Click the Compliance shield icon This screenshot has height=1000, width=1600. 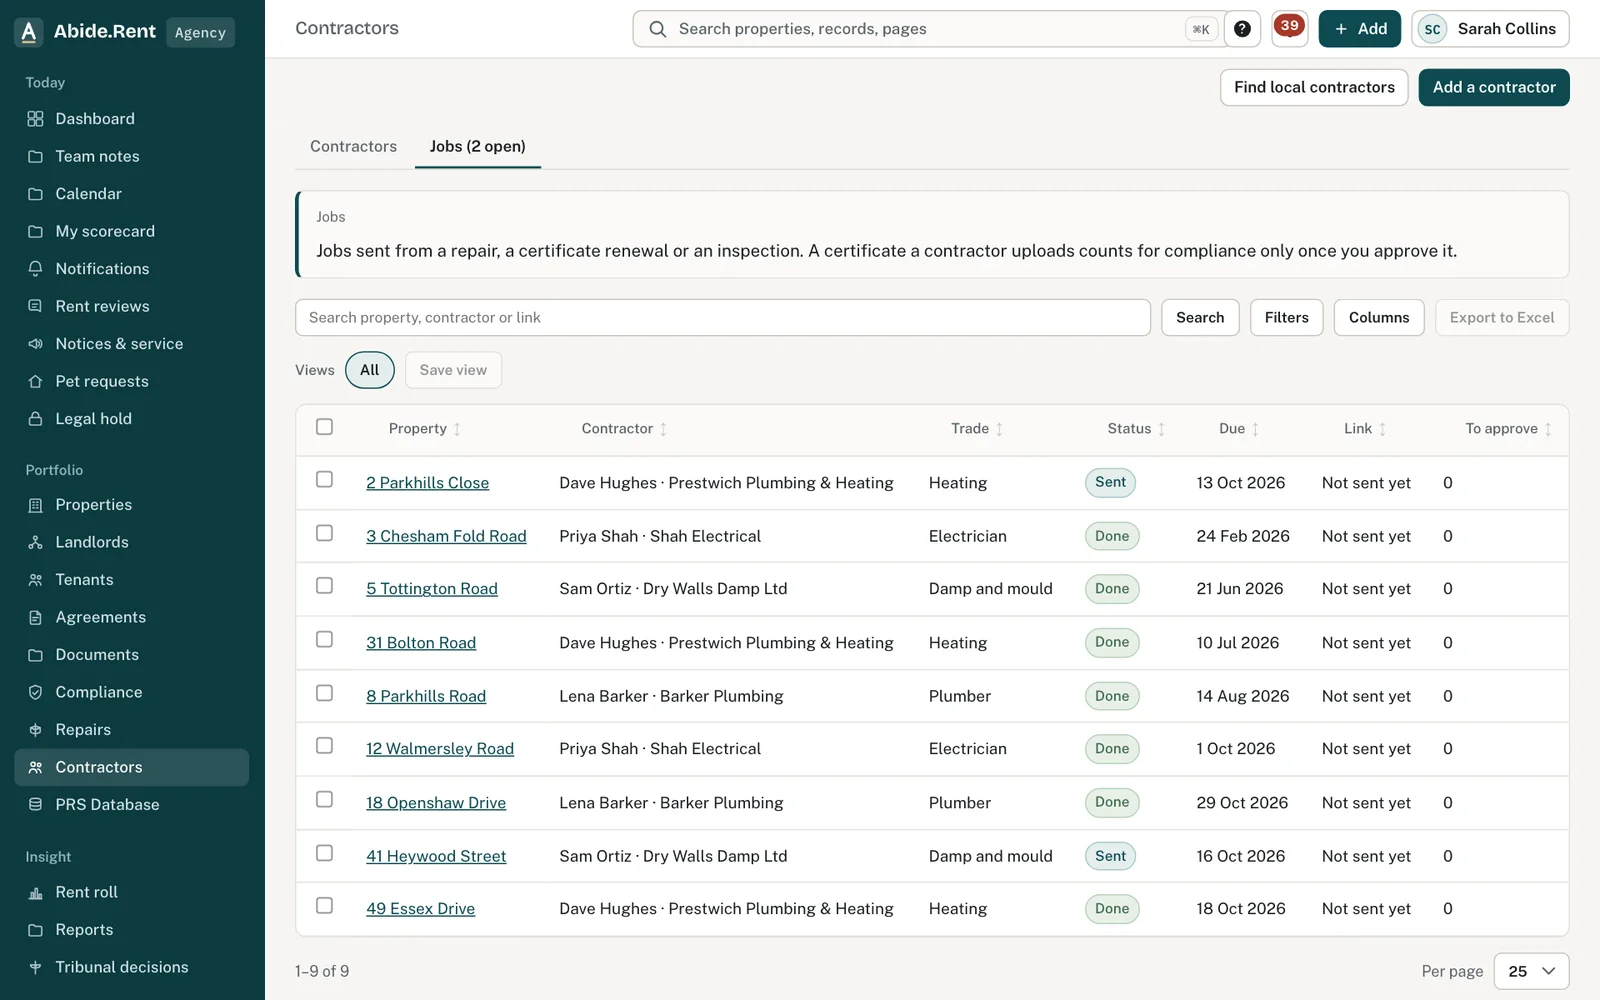35,692
